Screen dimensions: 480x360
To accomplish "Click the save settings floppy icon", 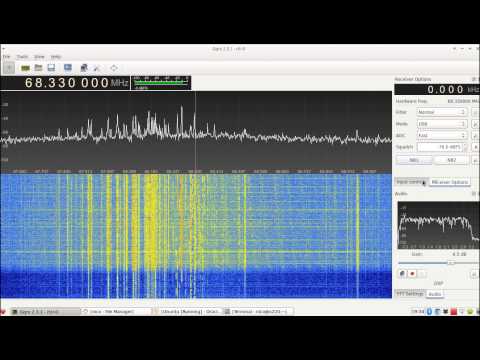I will pos(51,68).
